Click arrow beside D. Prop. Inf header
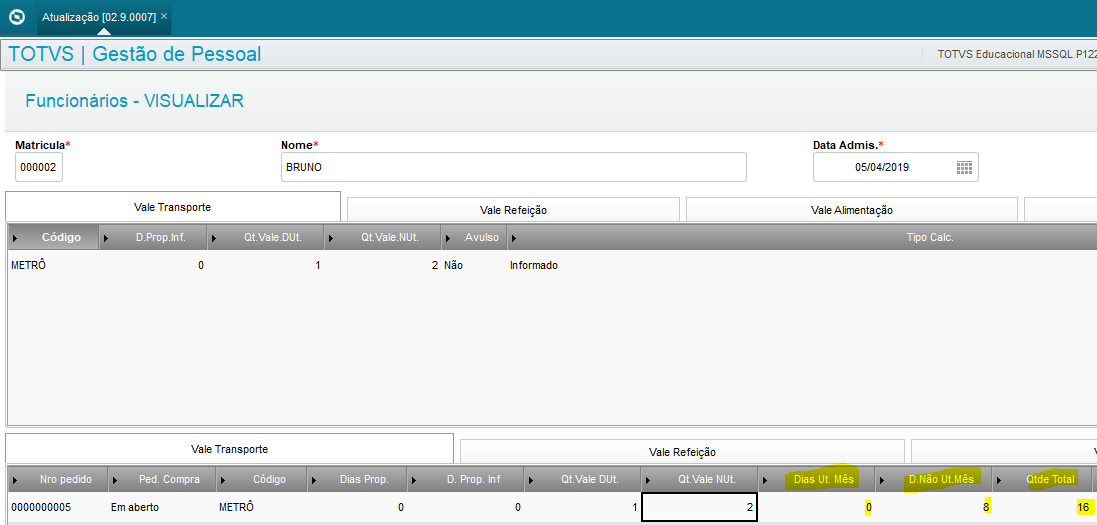This screenshot has height=525, width=1097. coord(414,480)
